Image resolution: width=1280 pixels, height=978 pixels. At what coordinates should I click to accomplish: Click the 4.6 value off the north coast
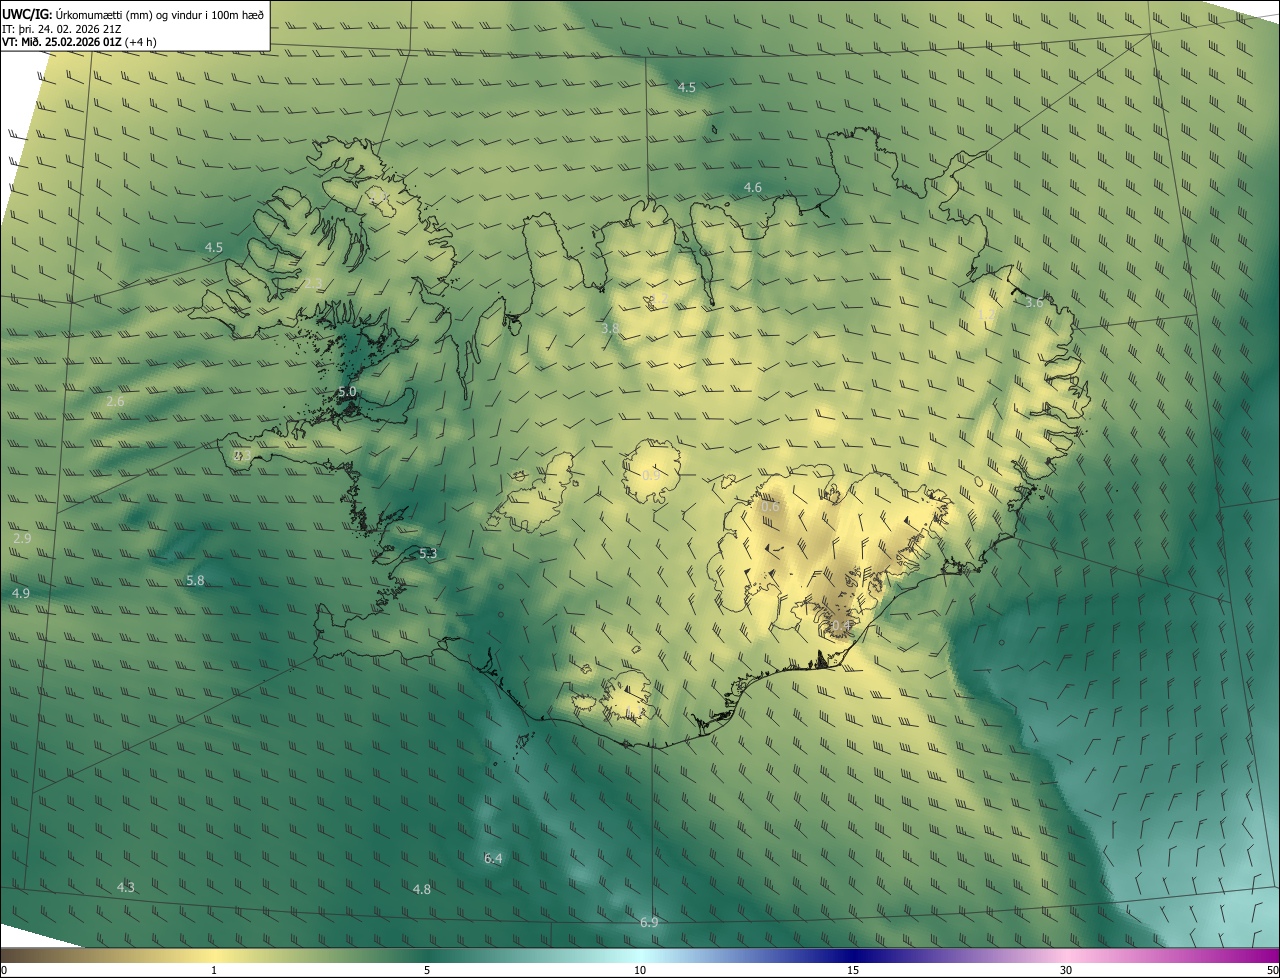tap(753, 187)
